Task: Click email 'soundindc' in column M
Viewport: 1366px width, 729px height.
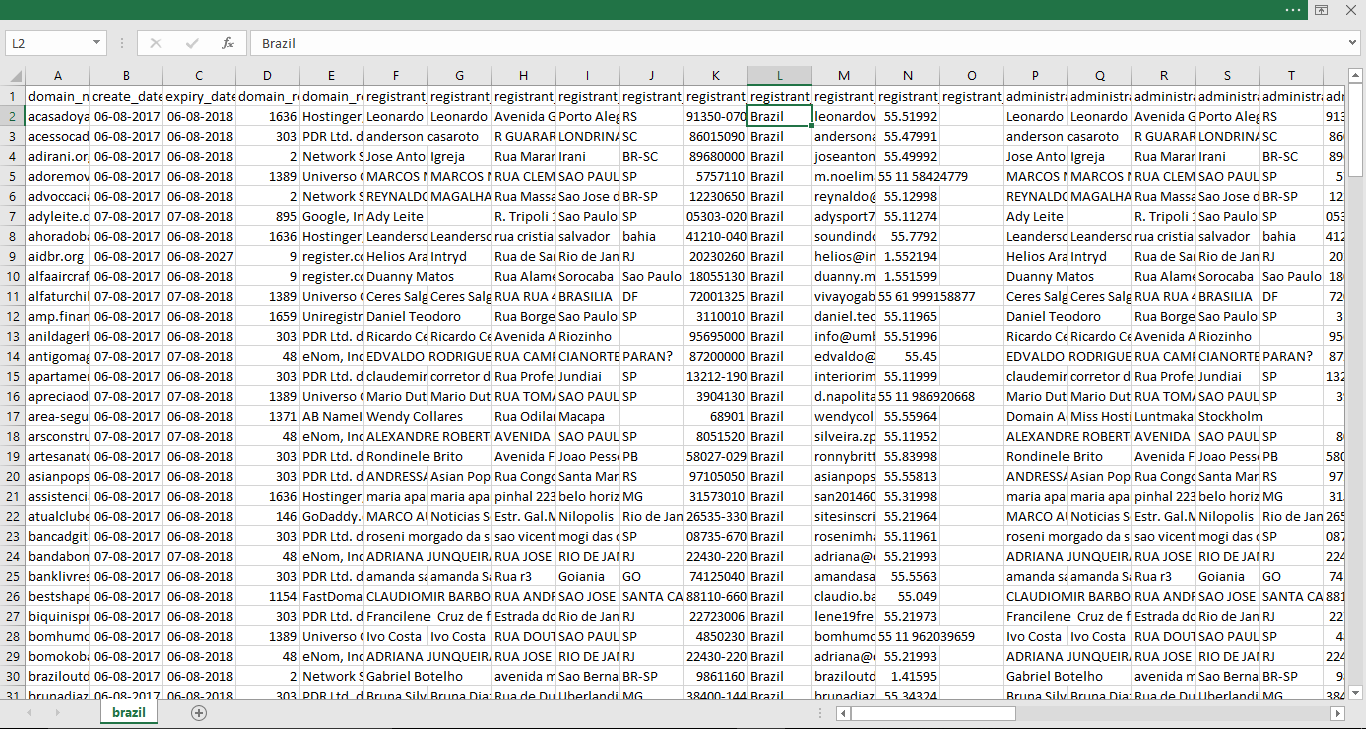Action: pyautogui.click(x=843, y=236)
